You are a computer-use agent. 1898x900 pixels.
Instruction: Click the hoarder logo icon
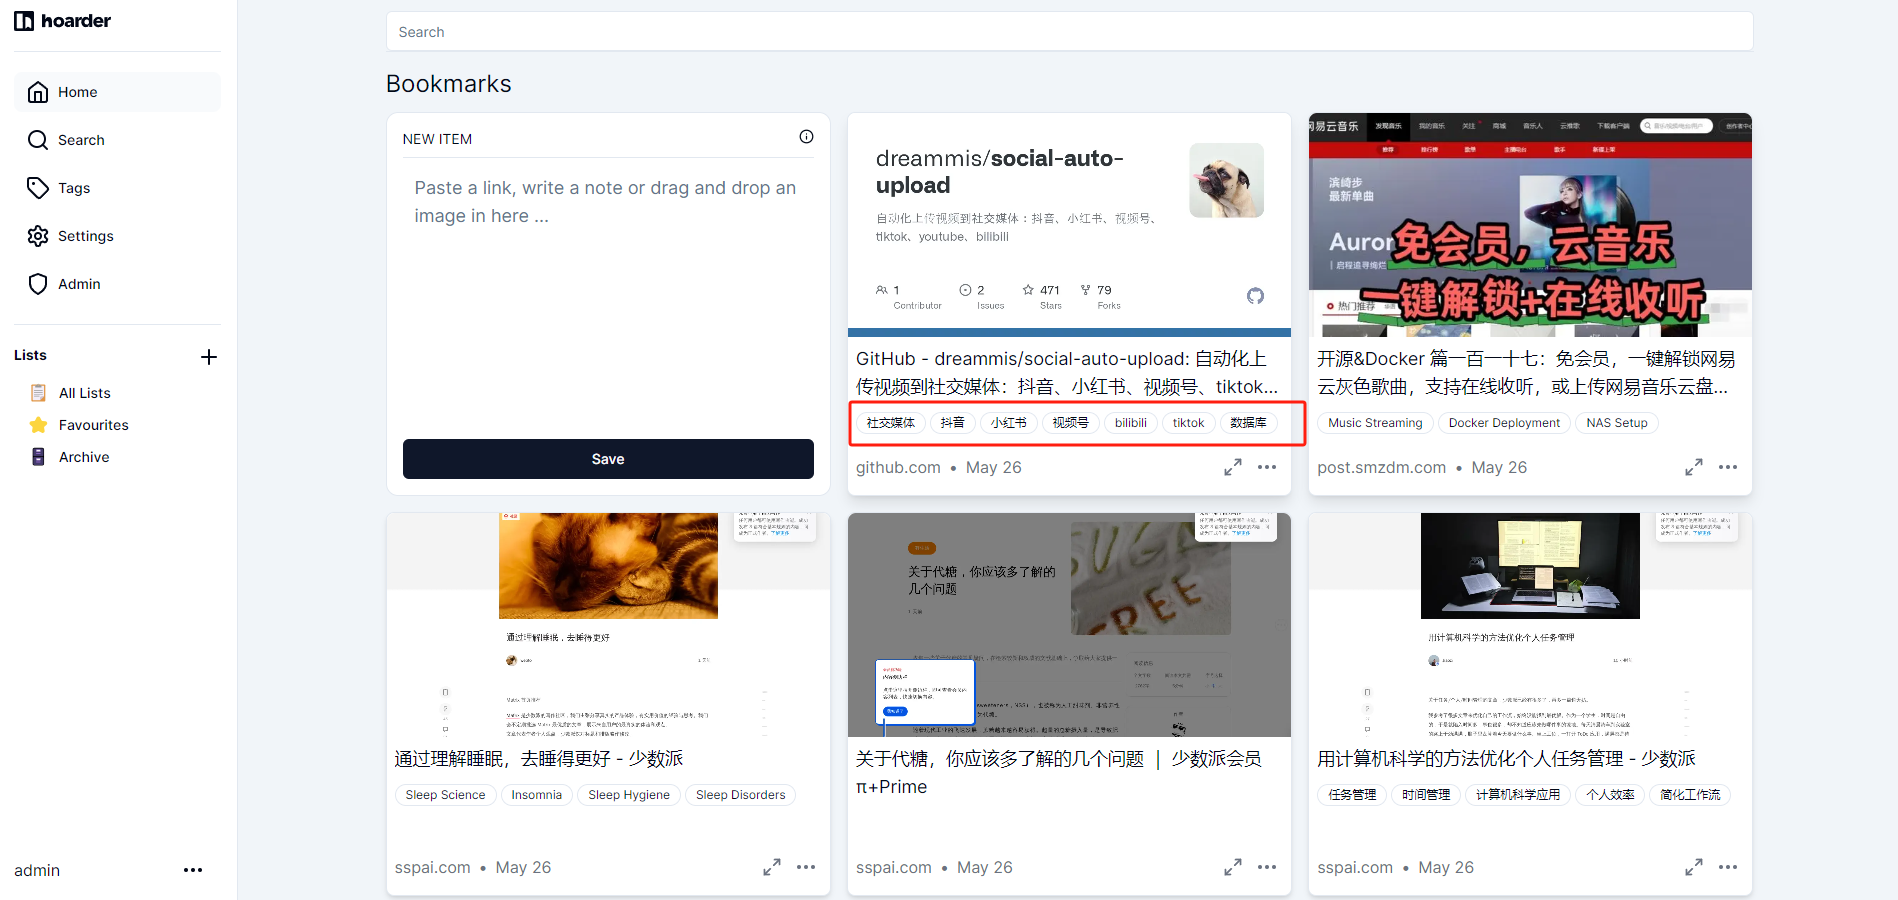click(x=24, y=21)
